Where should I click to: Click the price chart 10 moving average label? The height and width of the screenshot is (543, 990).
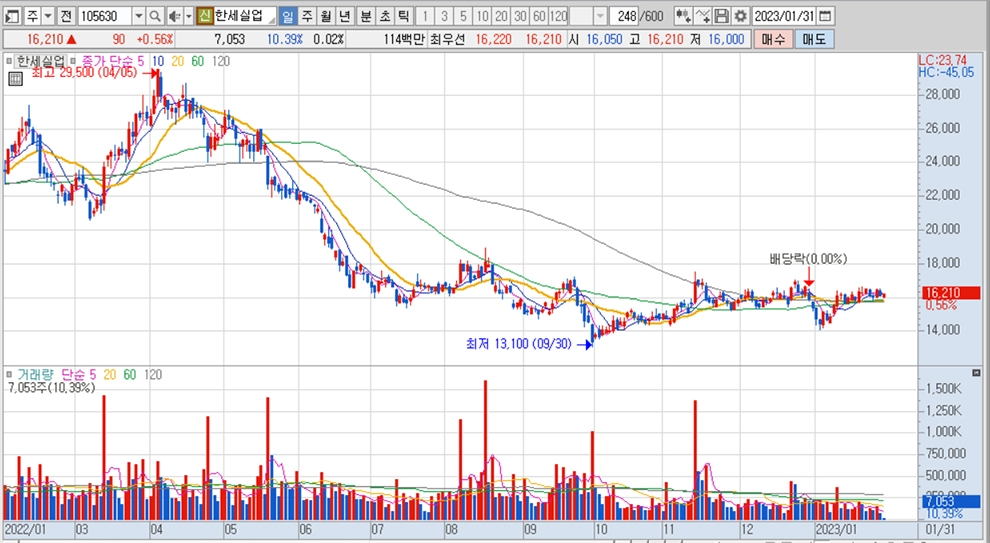point(158,61)
